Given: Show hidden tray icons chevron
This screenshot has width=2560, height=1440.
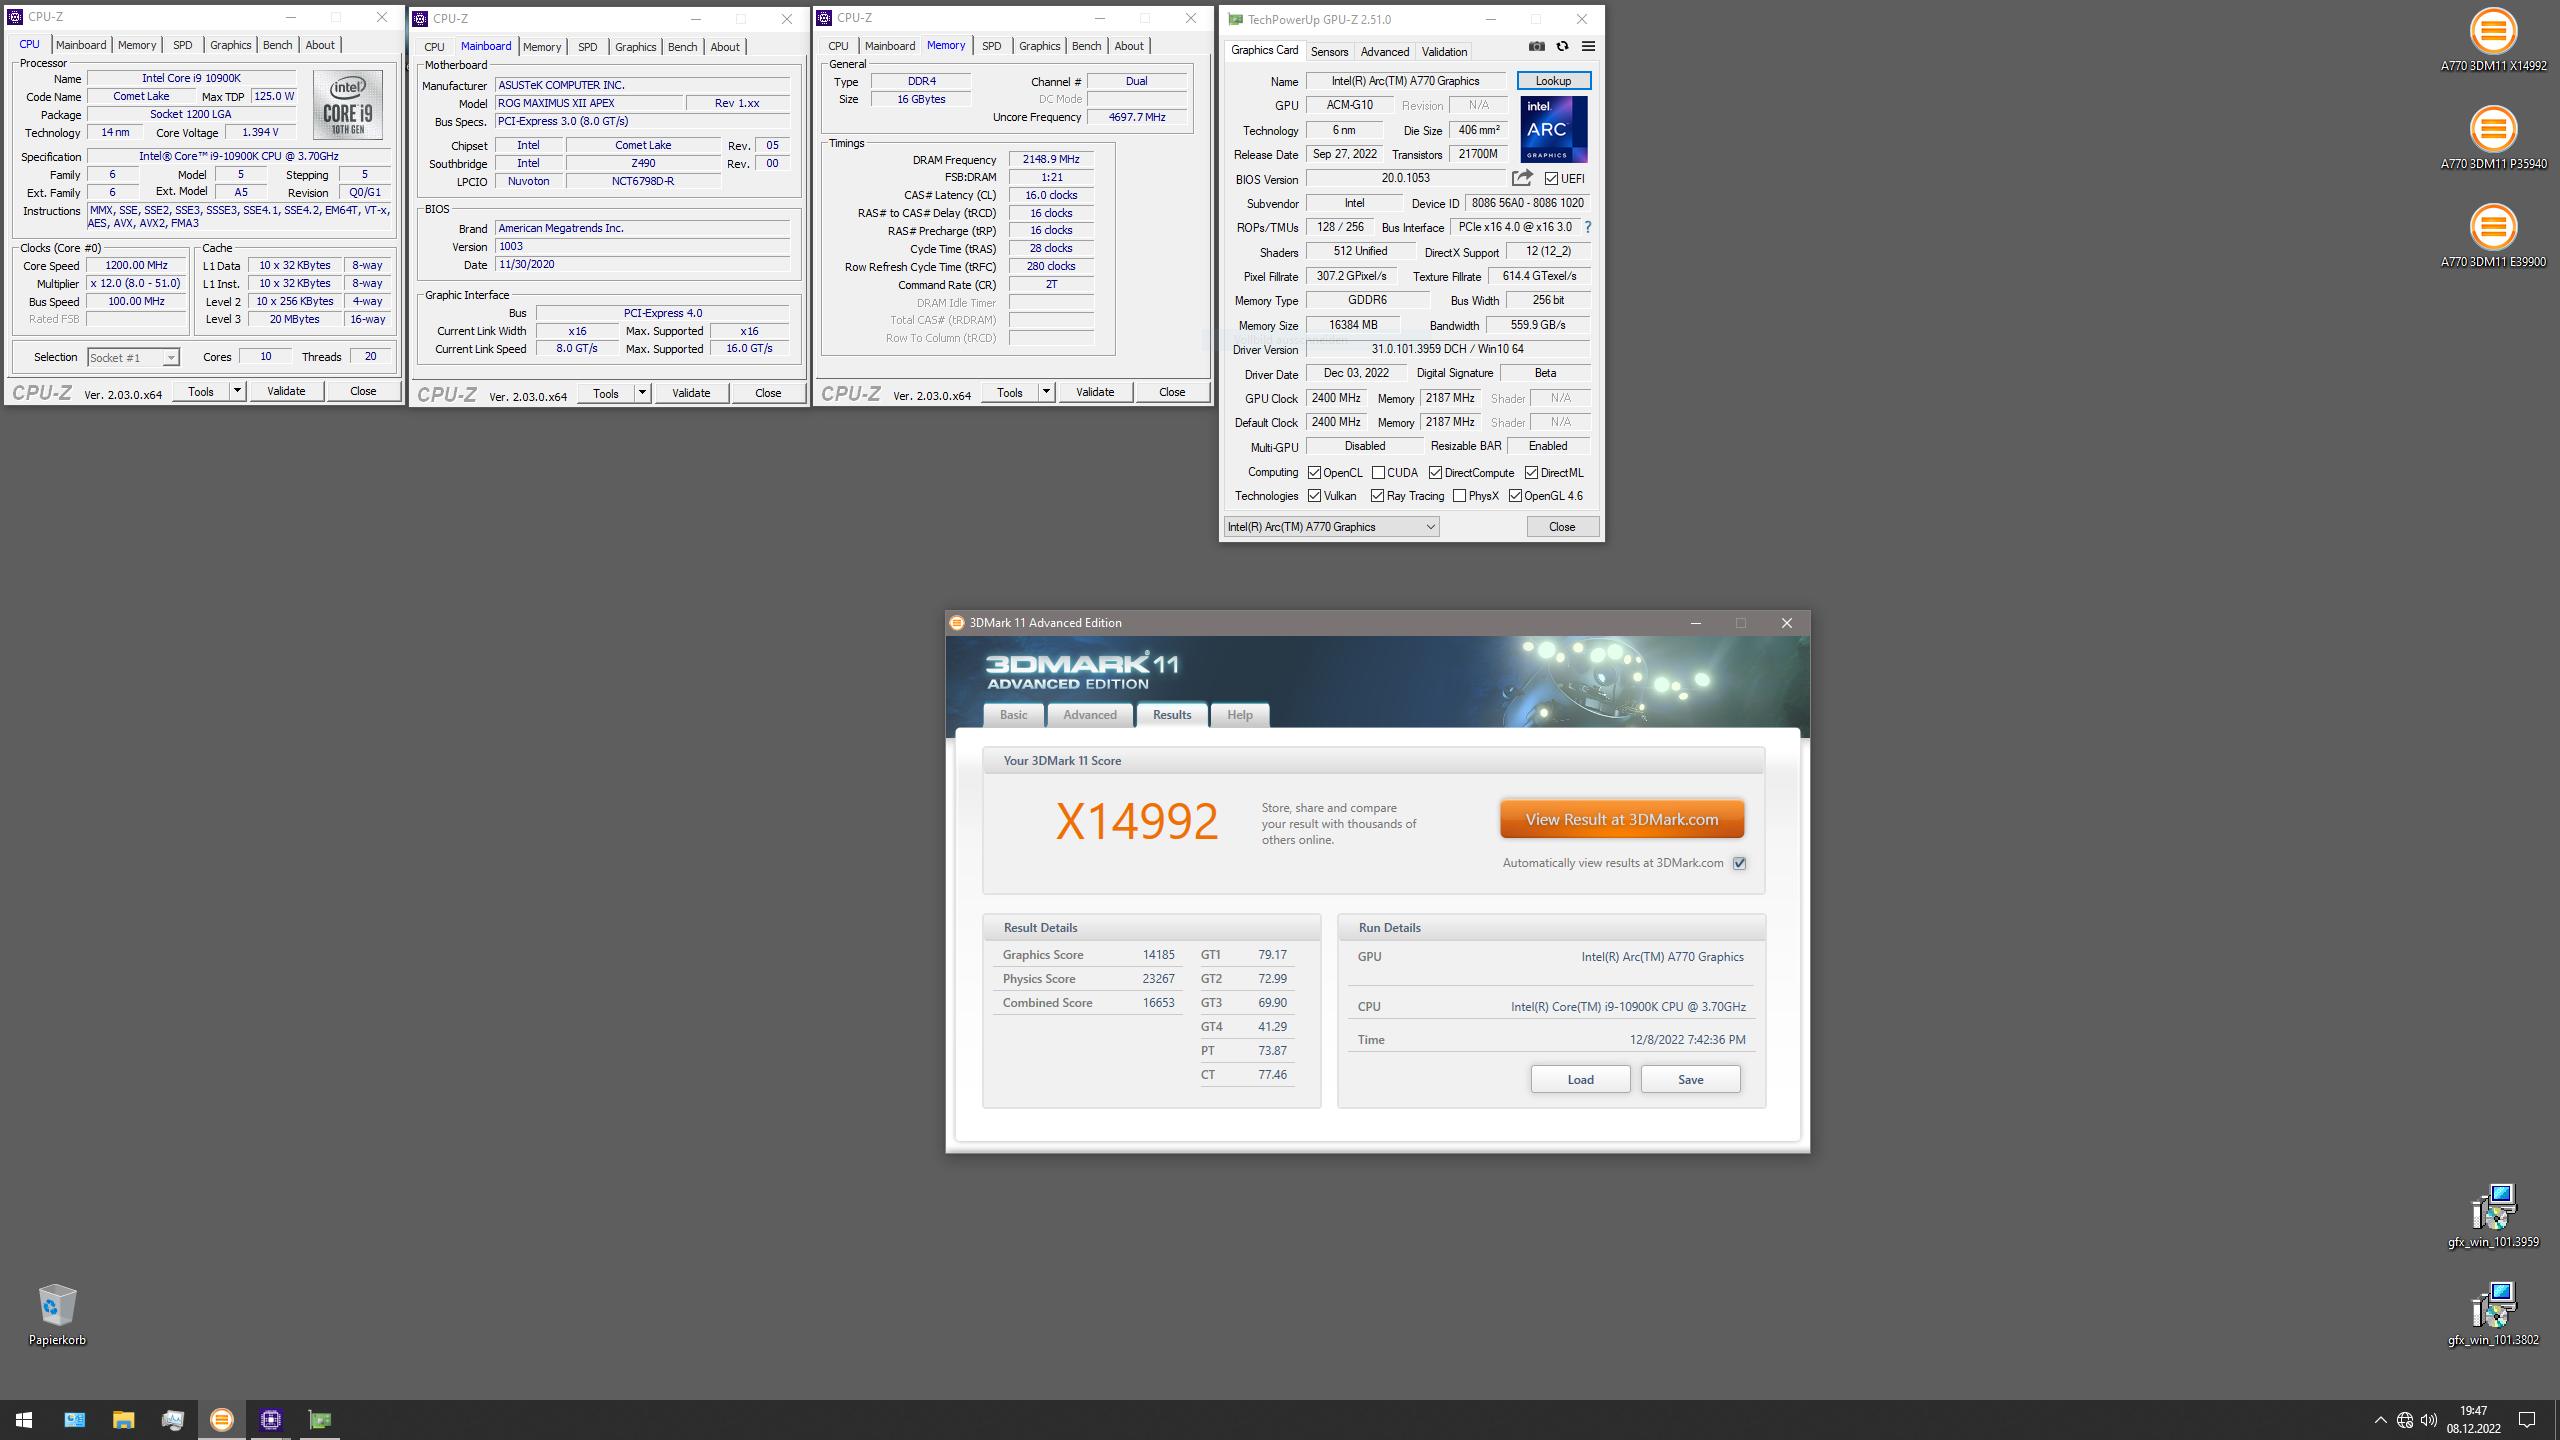Looking at the screenshot, I should pos(2380,1420).
